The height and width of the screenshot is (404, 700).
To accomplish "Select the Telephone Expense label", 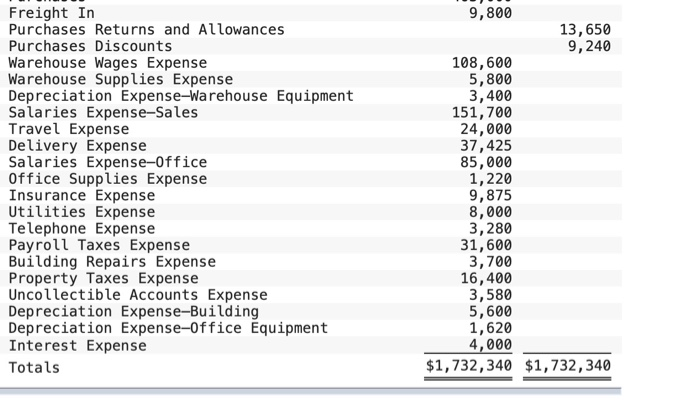I will 82,228.
